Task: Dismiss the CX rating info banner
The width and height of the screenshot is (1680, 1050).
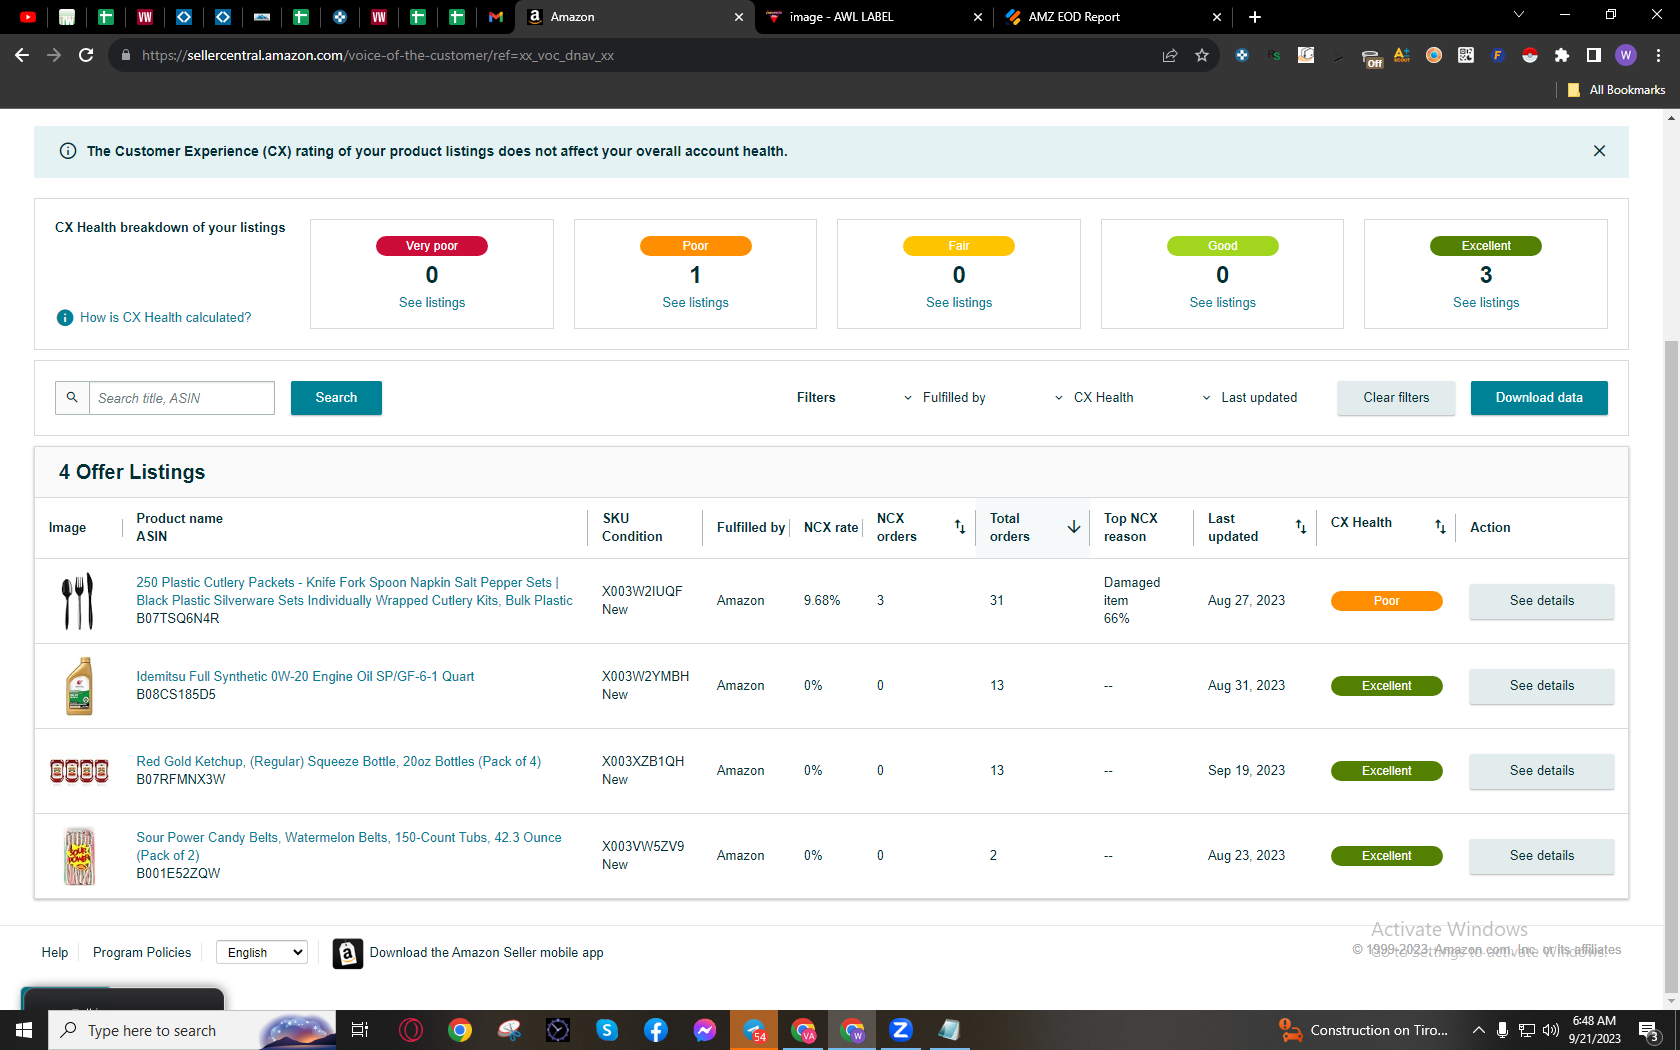Action: click(1599, 151)
